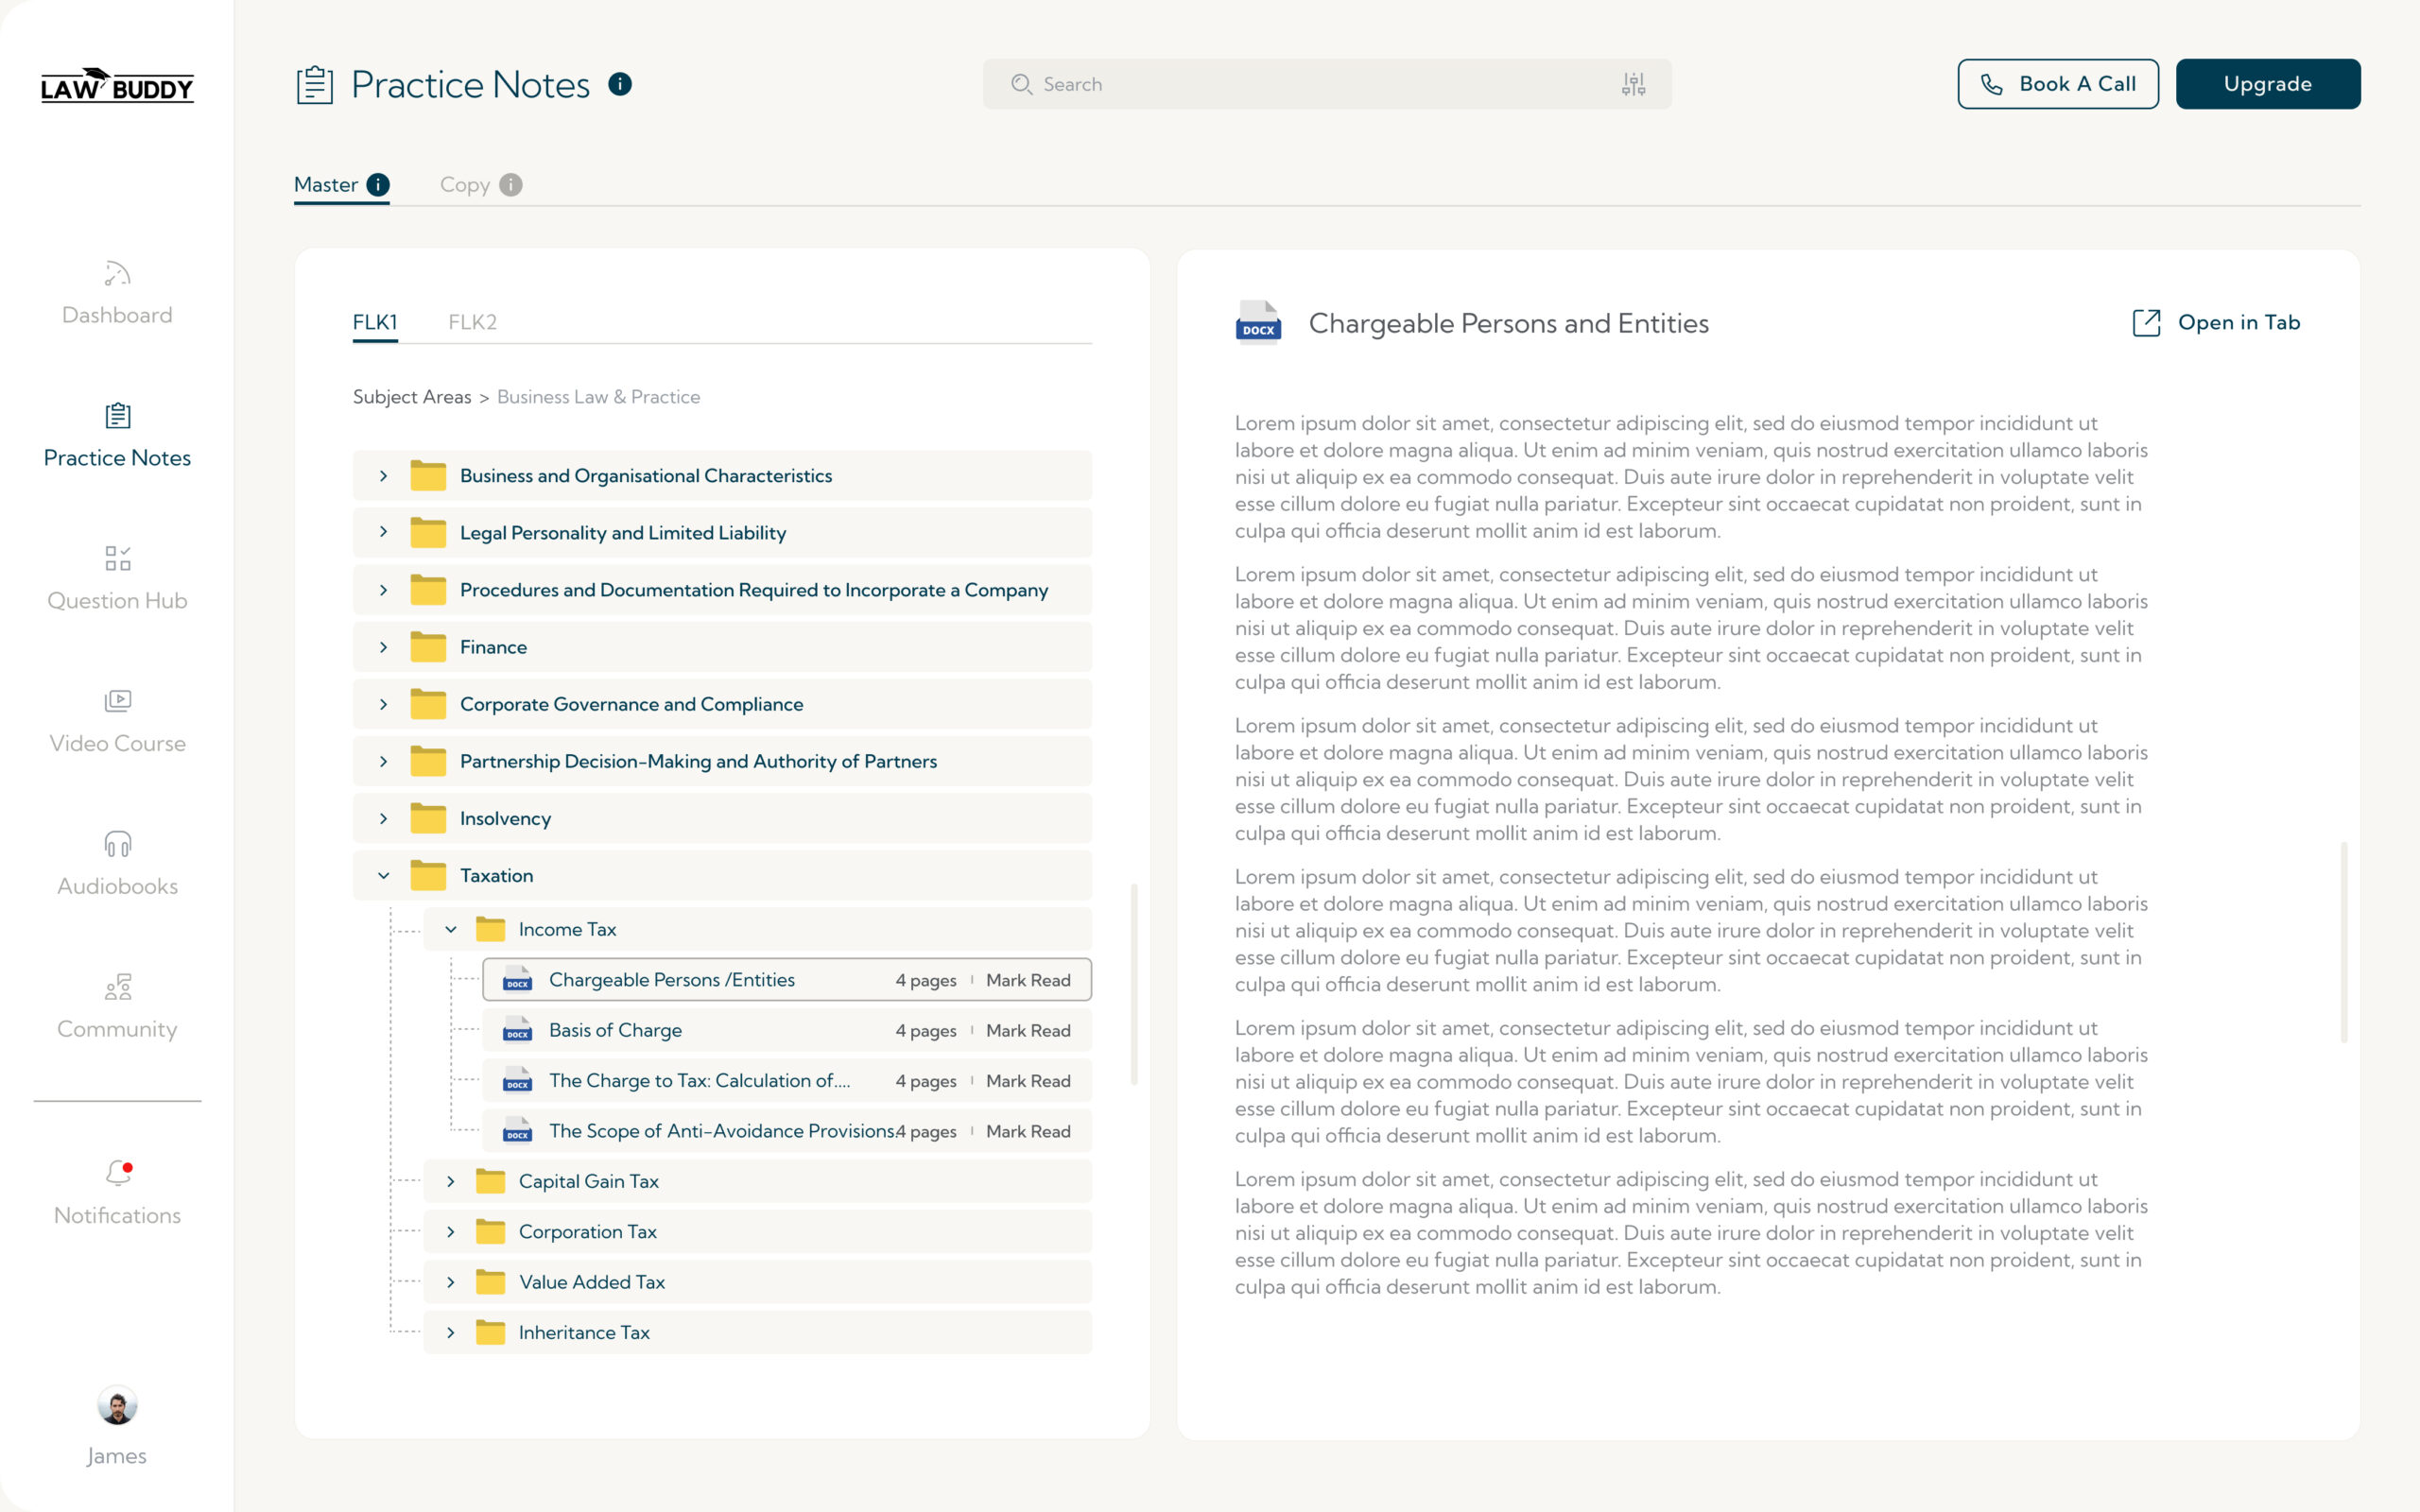This screenshot has width=2420, height=1512.
Task: Expand Capital Gain Tax chevron
Action: (x=451, y=1181)
